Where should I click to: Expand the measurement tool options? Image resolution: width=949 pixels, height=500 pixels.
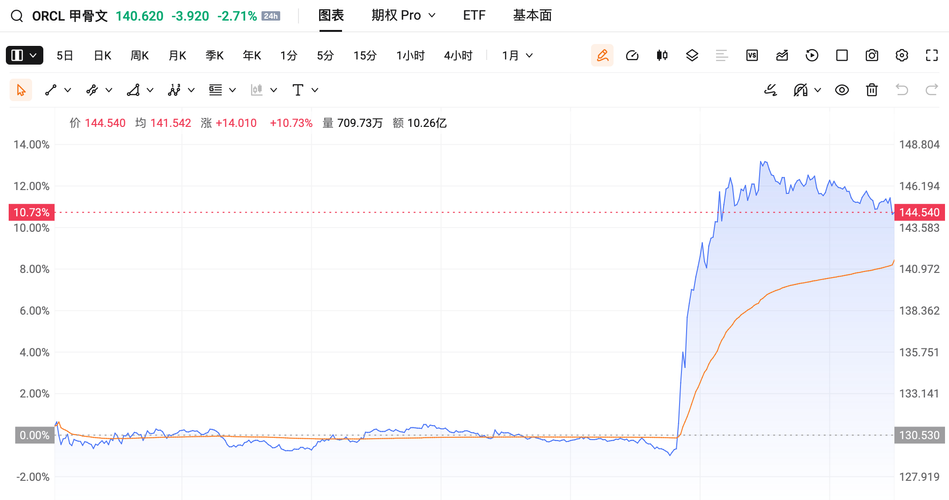pyautogui.click(x=274, y=90)
